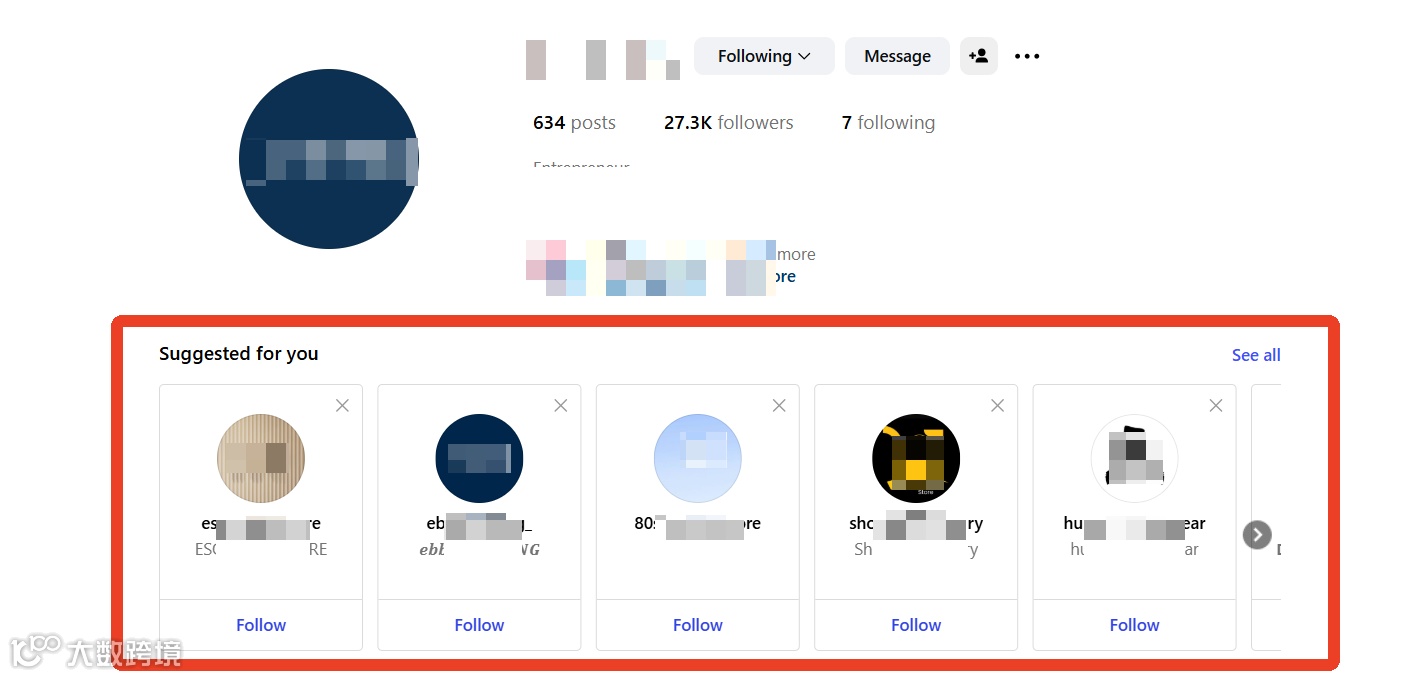Viewport: 1408px width, 677px height.
Task: View the 27.3K followers list
Action: [728, 123]
